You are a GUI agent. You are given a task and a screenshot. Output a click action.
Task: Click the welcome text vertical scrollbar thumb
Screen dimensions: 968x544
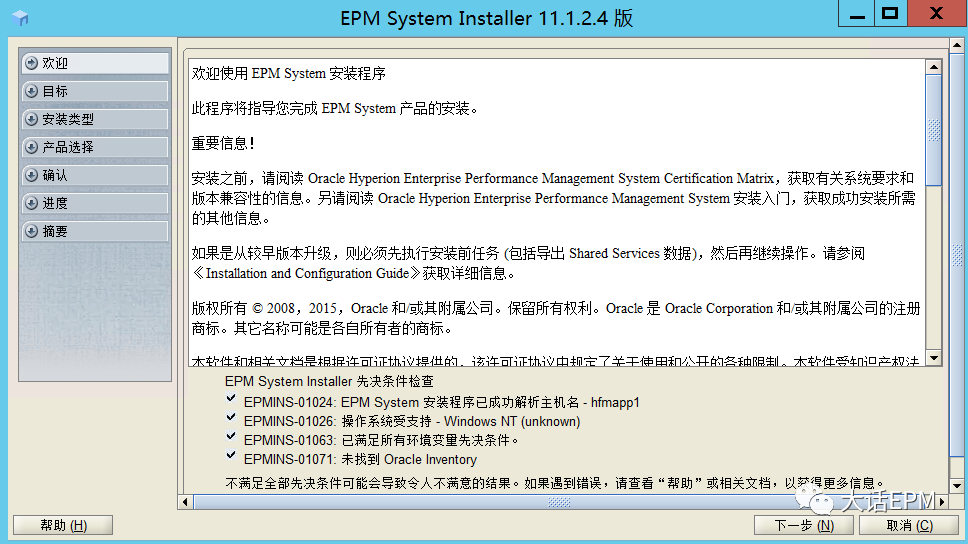click(x=933, y=130)
